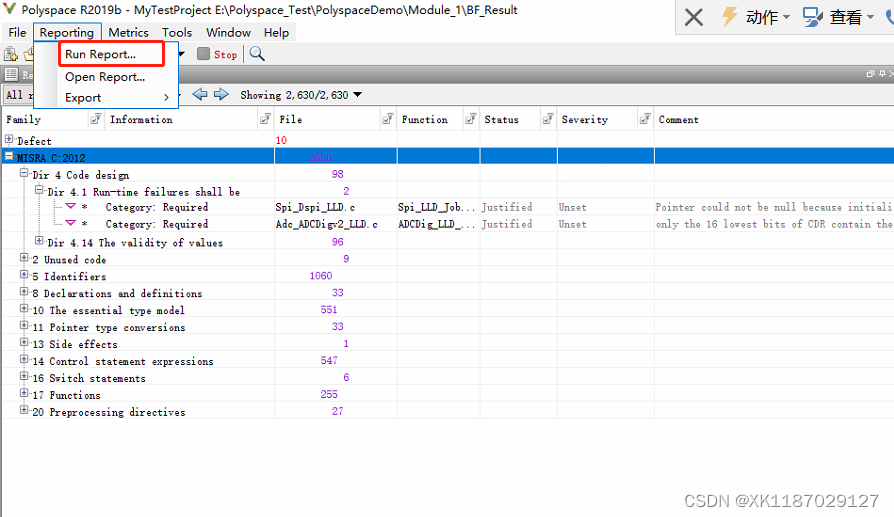Viewport: 894px width, 517px height.
Task: Click the Results List panel icon
Action: tap(11, 74)
